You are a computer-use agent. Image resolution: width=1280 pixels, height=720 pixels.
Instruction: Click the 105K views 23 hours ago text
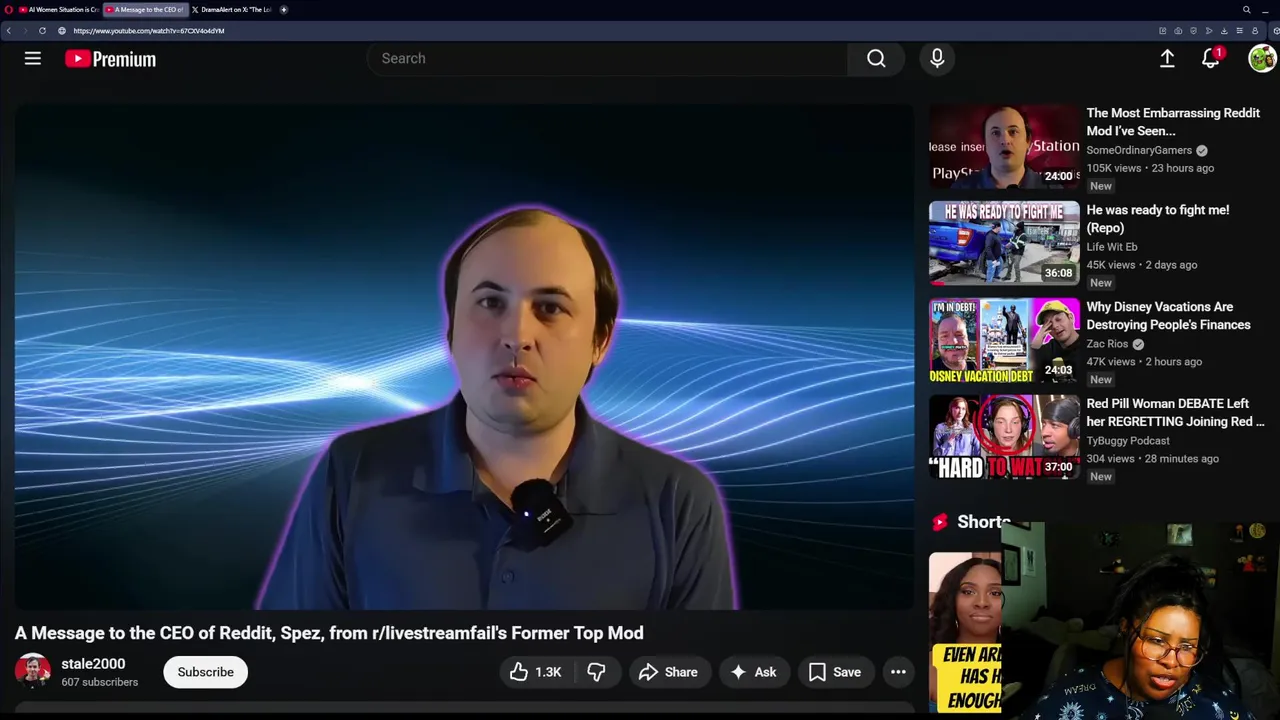(1150, 168)
